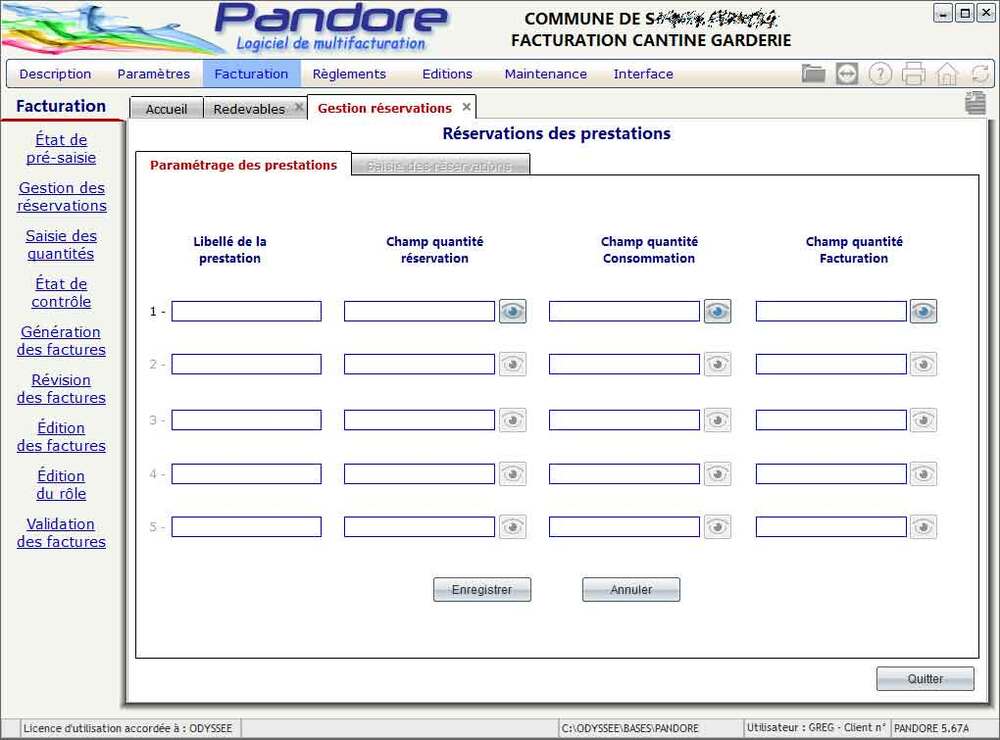Click the printer icon in toolbar
The width and height of the screenshot is (1000, 740).
(x=913, y=73)
